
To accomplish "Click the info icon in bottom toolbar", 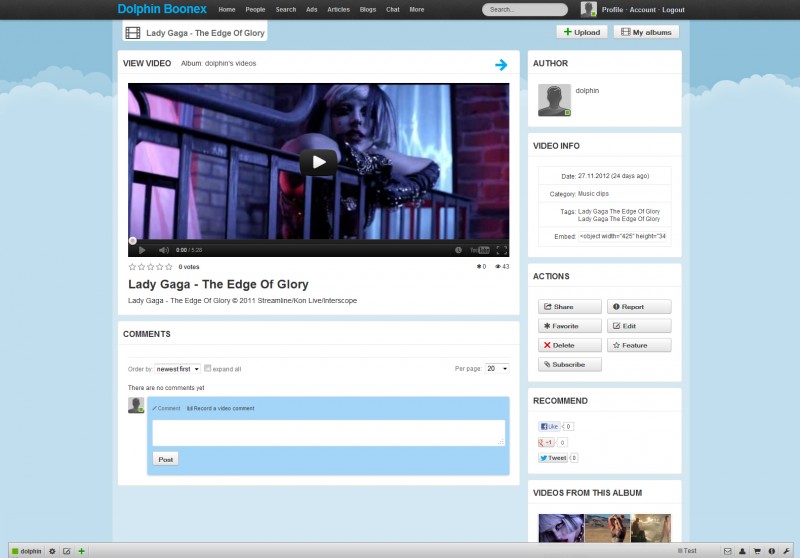I will pyautogui.click(x=772, y=551).
